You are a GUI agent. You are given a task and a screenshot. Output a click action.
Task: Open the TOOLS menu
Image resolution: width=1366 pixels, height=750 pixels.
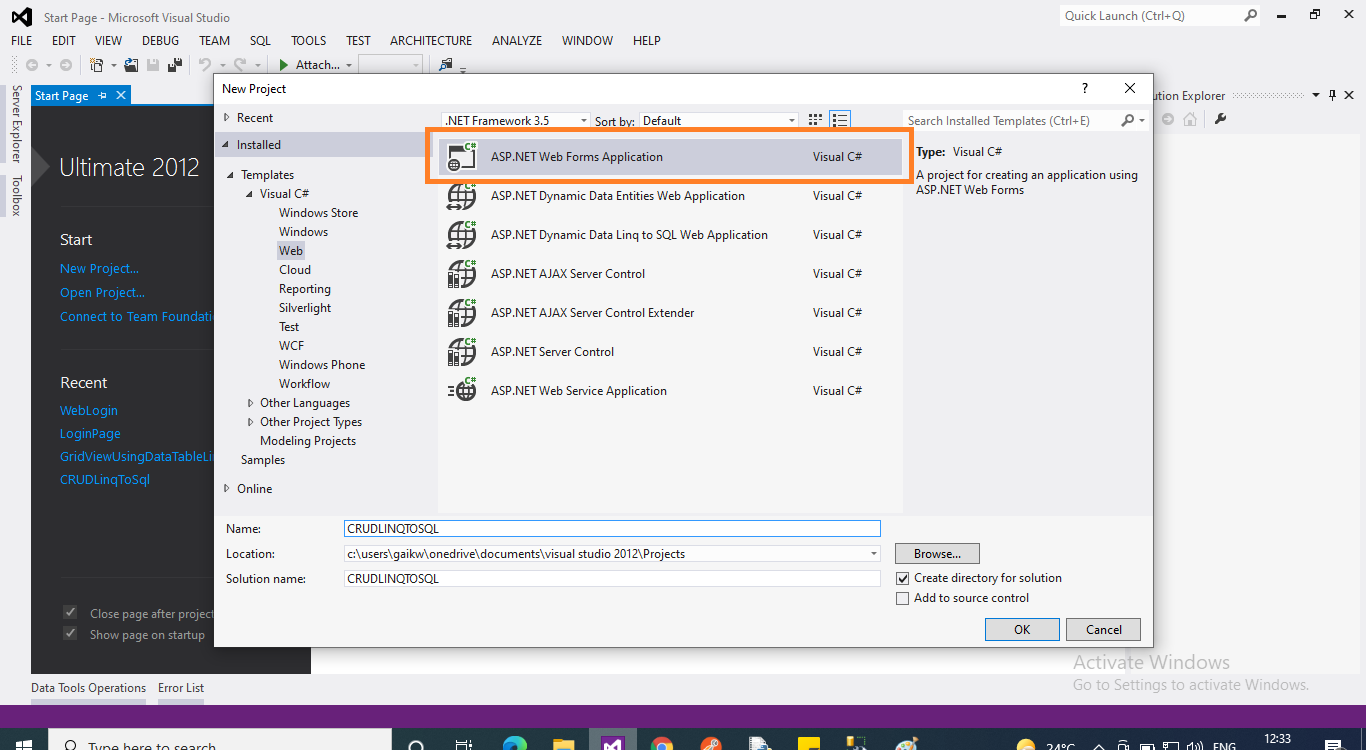pyautogui.click(x=309, y=41)
